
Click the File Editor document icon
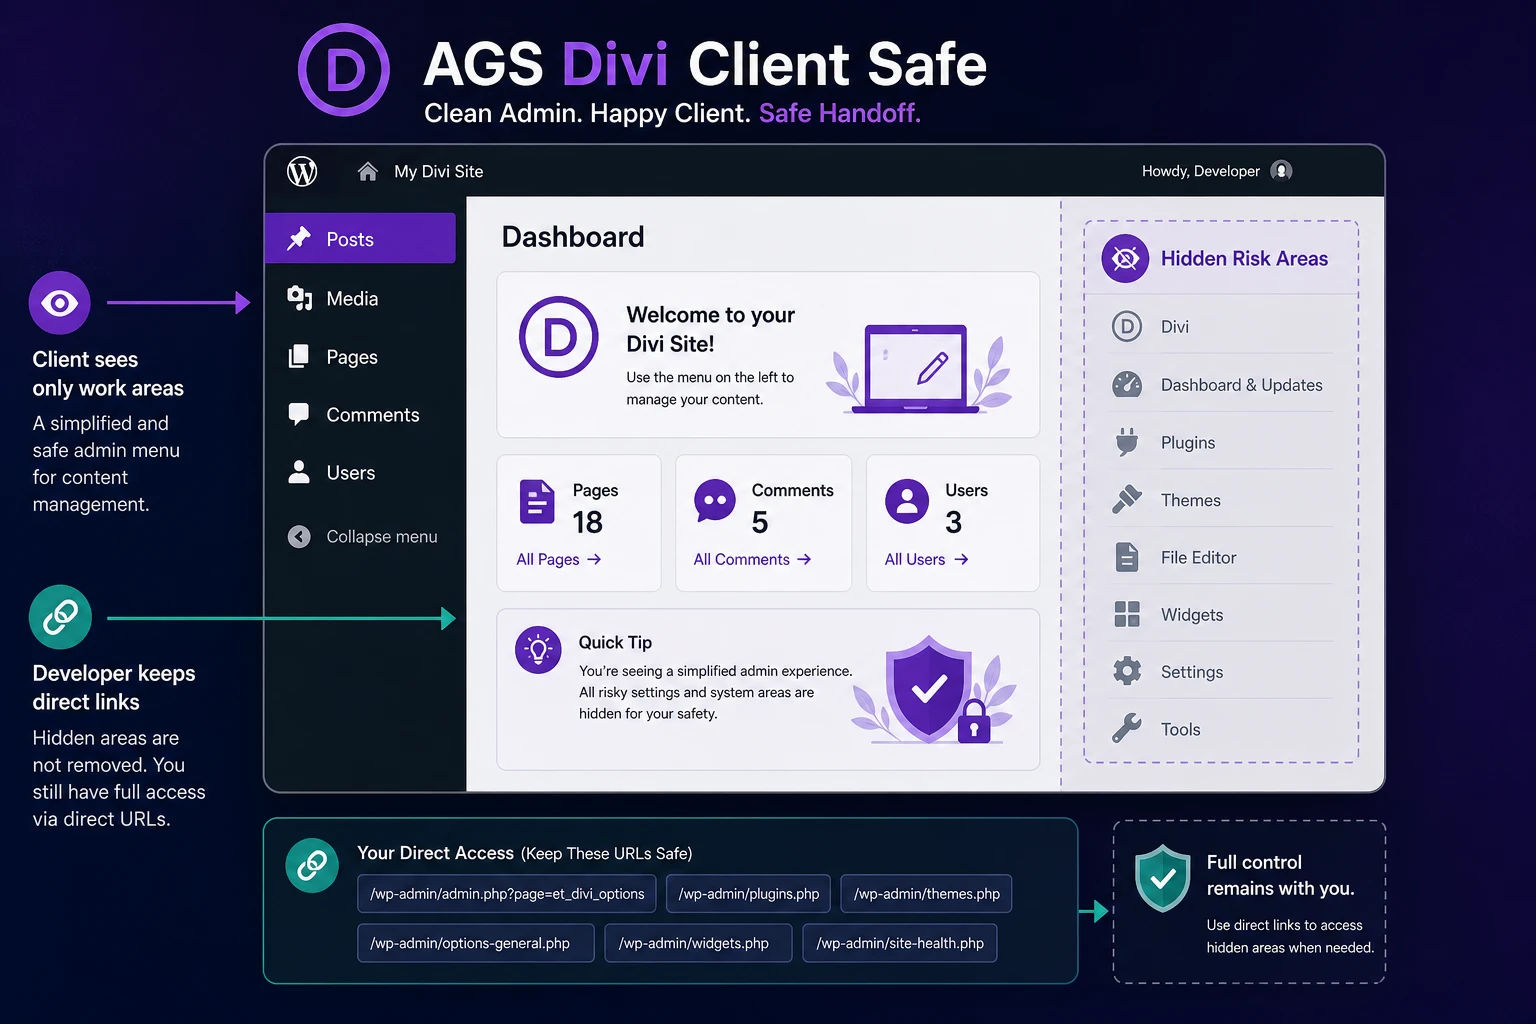1127,557
